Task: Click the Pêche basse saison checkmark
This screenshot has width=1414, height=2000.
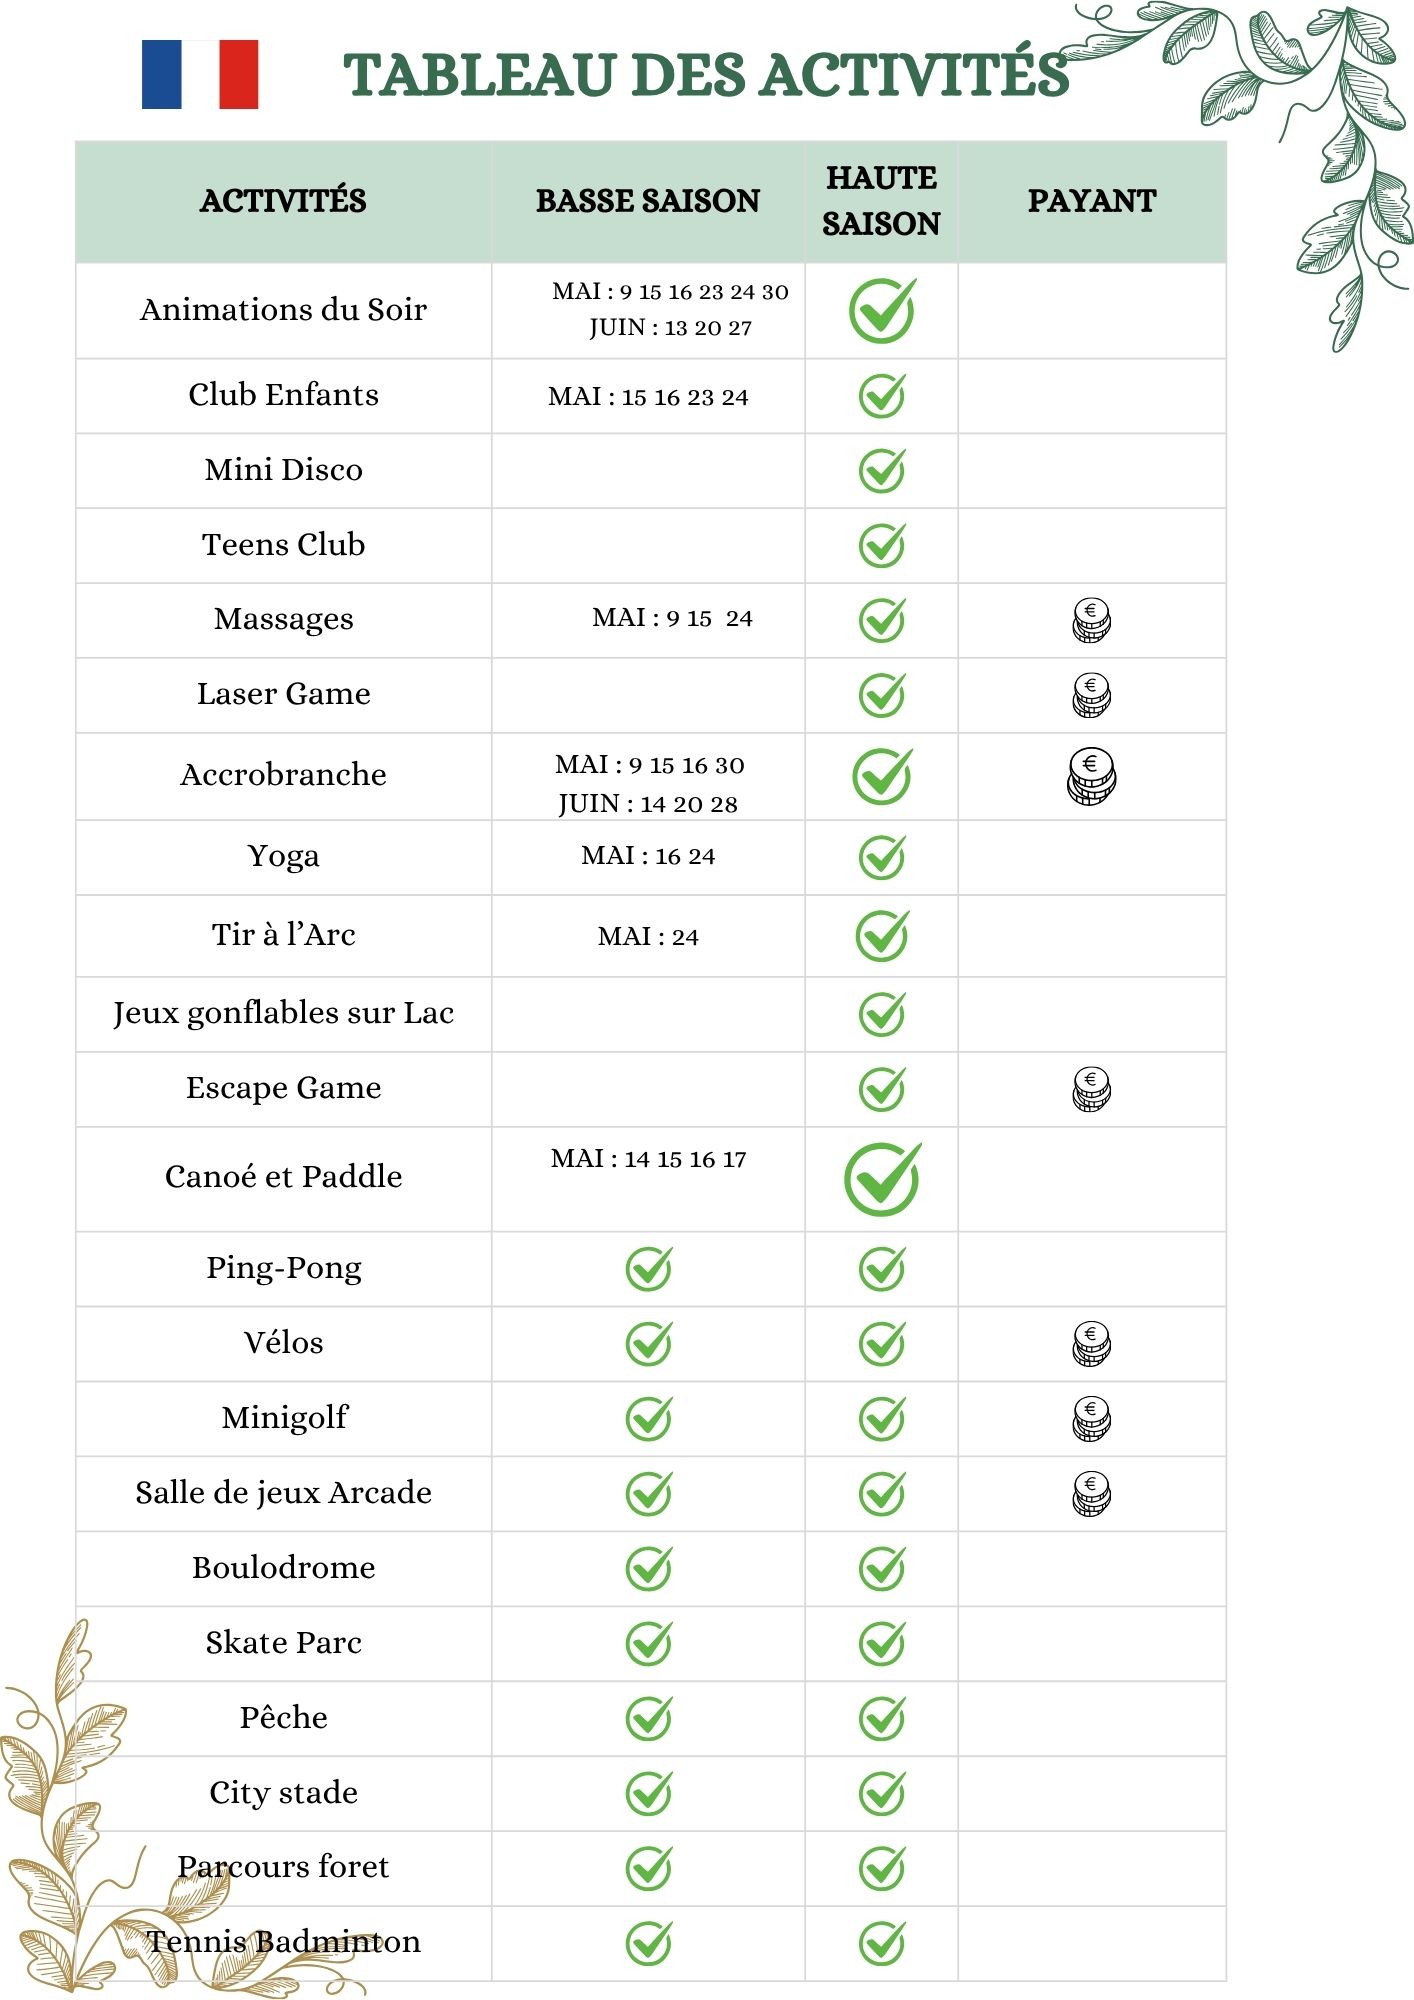Action: point(649,1718)
